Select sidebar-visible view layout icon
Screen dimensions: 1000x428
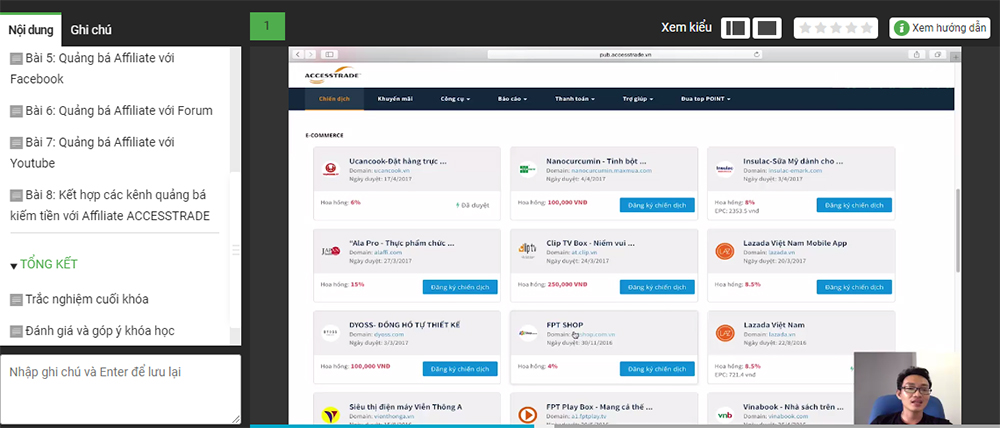click(x=735, y=28)
